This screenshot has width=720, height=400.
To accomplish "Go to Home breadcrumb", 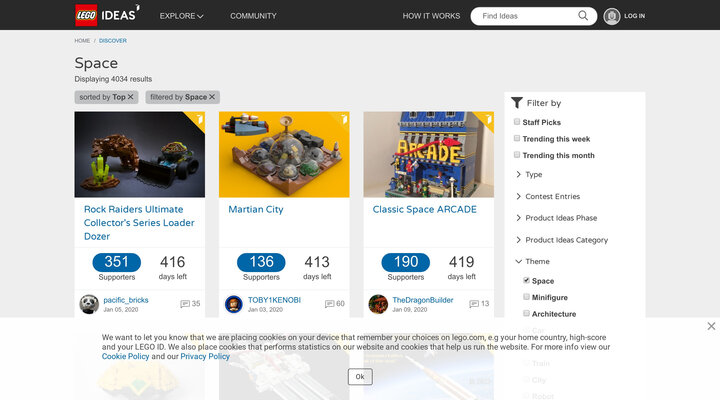I will click(83, 40).
